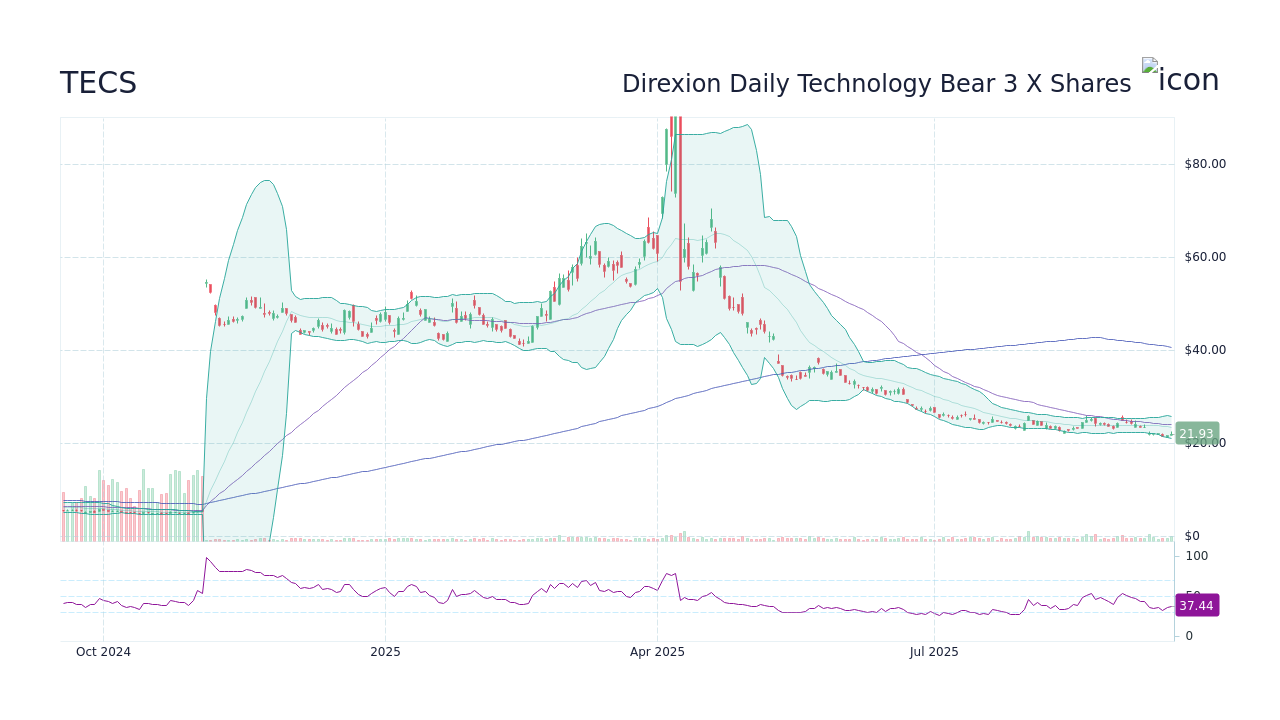Click the broken icon image in the header

1180,77
